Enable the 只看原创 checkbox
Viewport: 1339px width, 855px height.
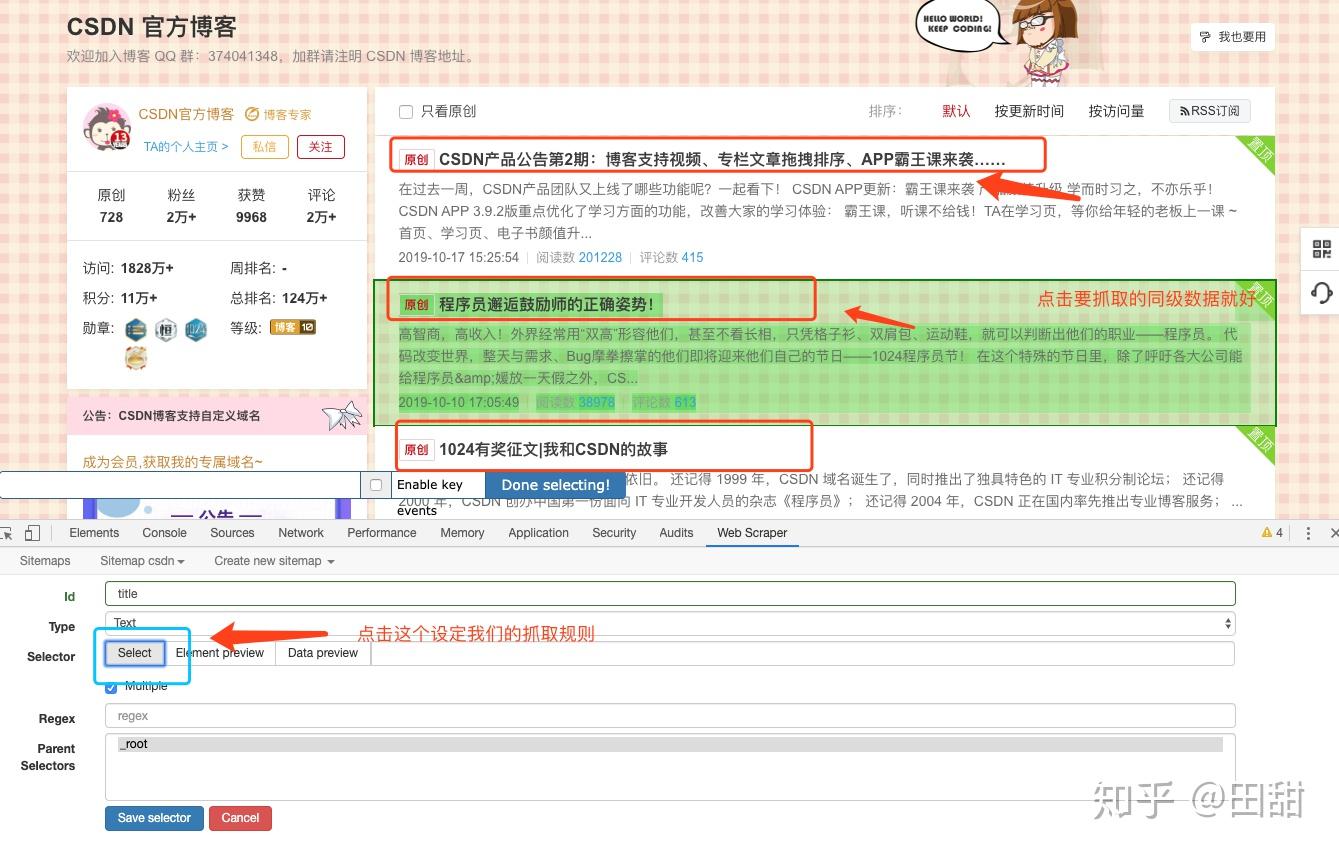click(405, 112)
